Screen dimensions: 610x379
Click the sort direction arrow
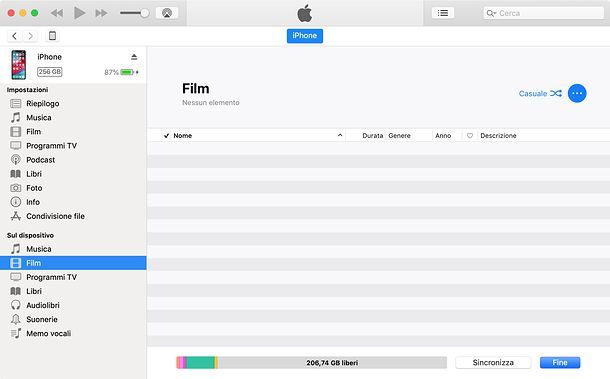coord(340,135)
